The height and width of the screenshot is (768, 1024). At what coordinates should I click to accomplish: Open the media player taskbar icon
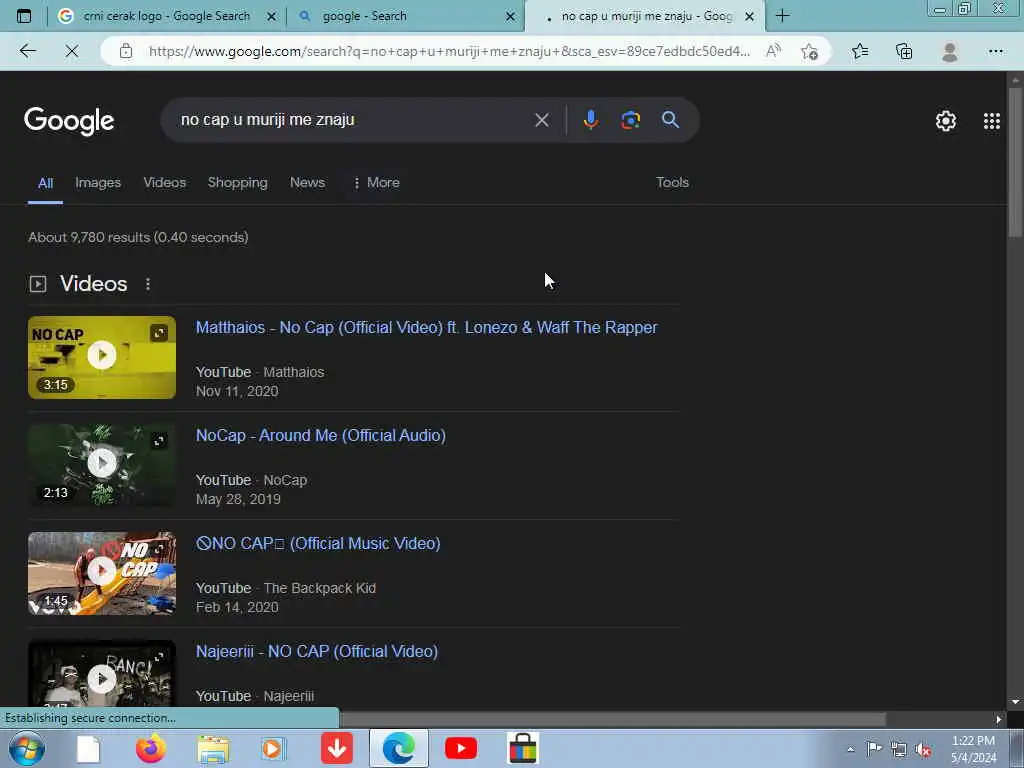[x=272, y=748]
